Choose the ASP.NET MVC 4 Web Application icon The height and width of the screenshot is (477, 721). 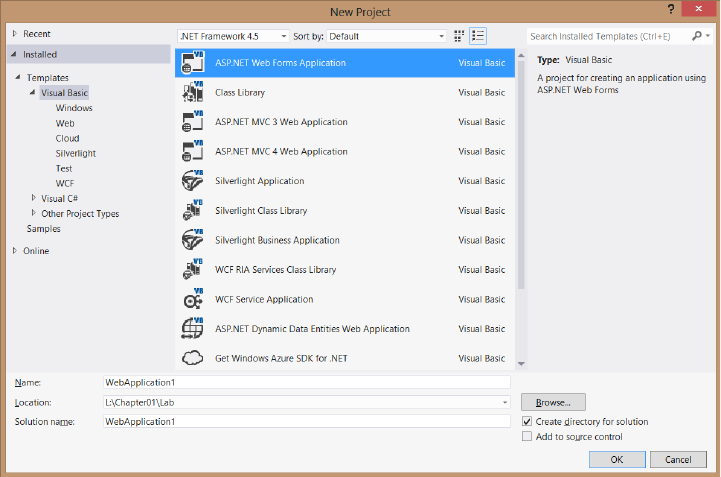[193, 151]
